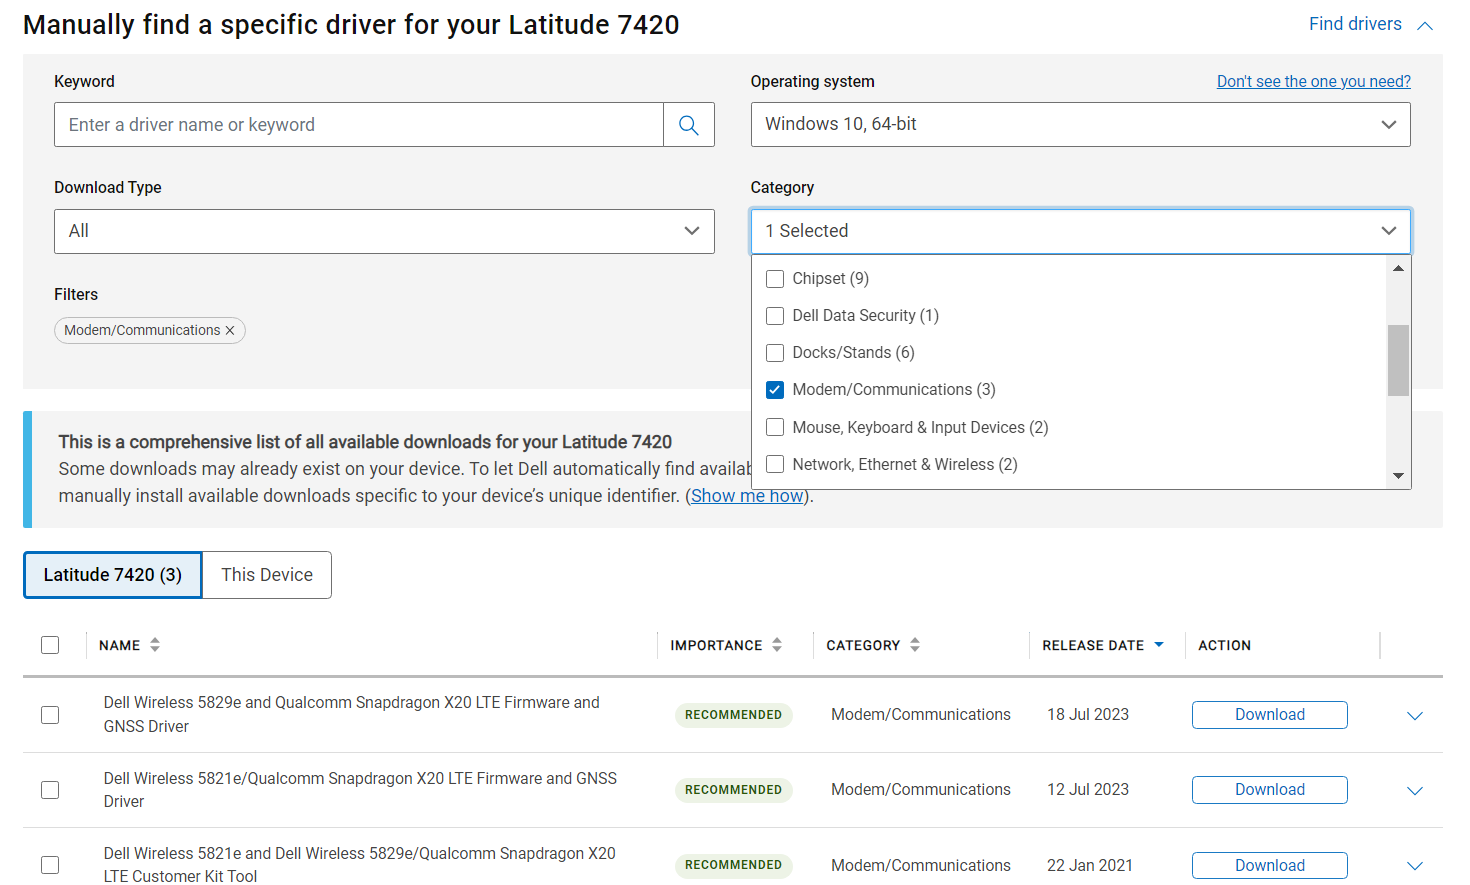Image resolution: width=1470 pixels, height=885 pixels.
Task: Sort by Category column sort icon
Action: tap(915, 645)
